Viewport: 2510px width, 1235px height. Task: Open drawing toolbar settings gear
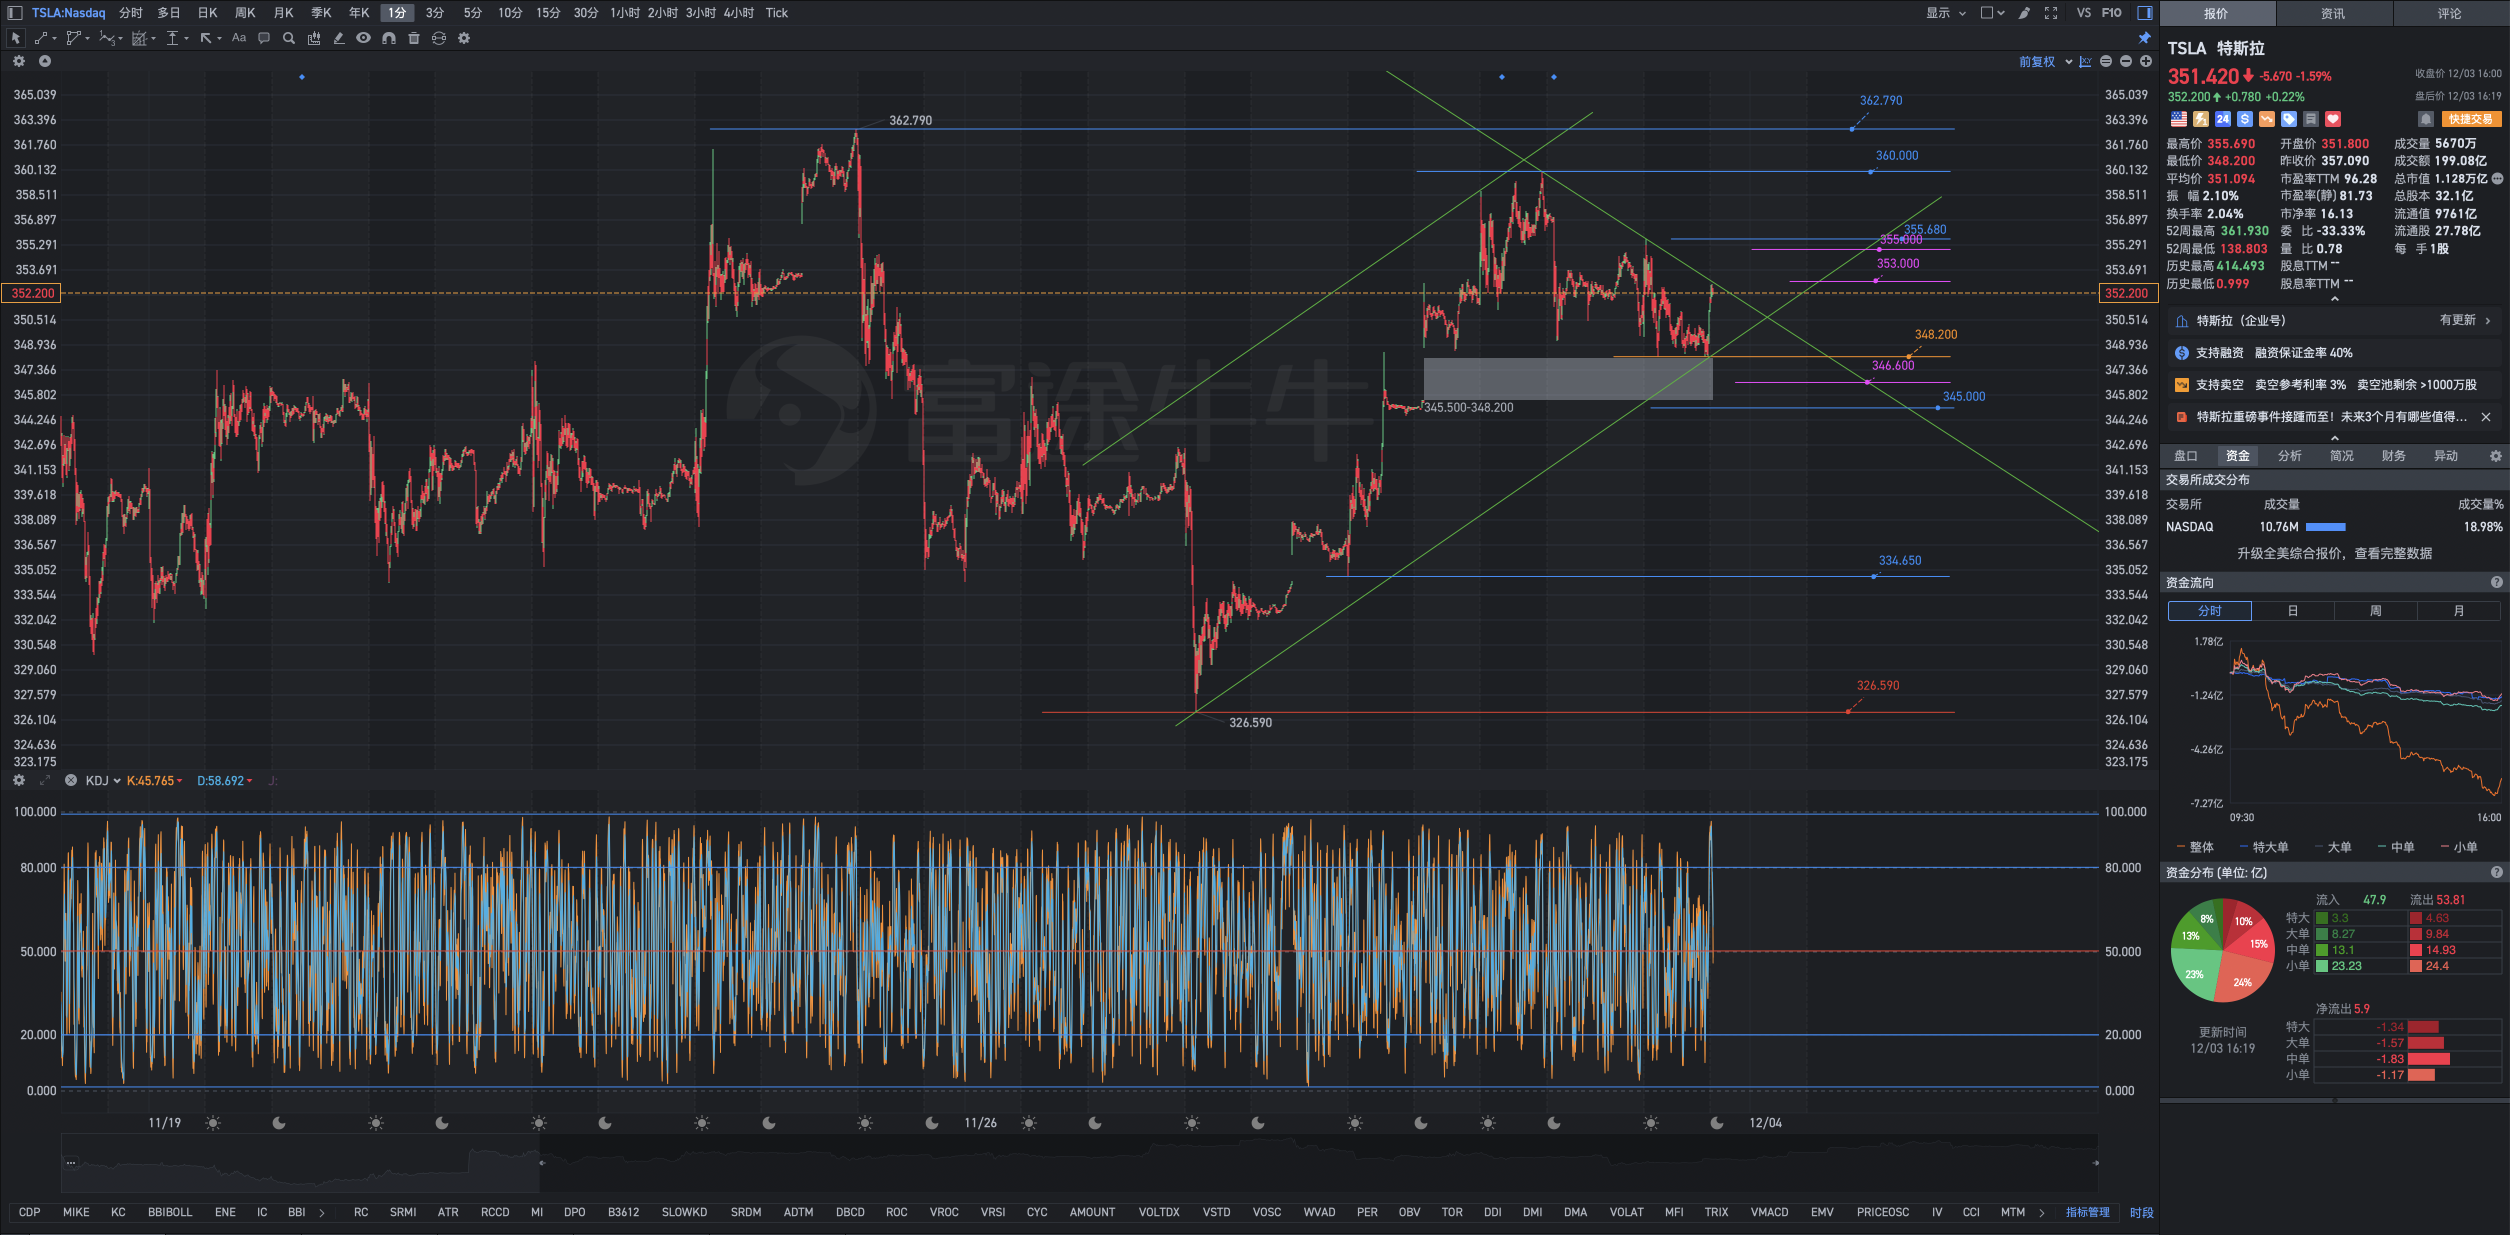coord(464,38)
